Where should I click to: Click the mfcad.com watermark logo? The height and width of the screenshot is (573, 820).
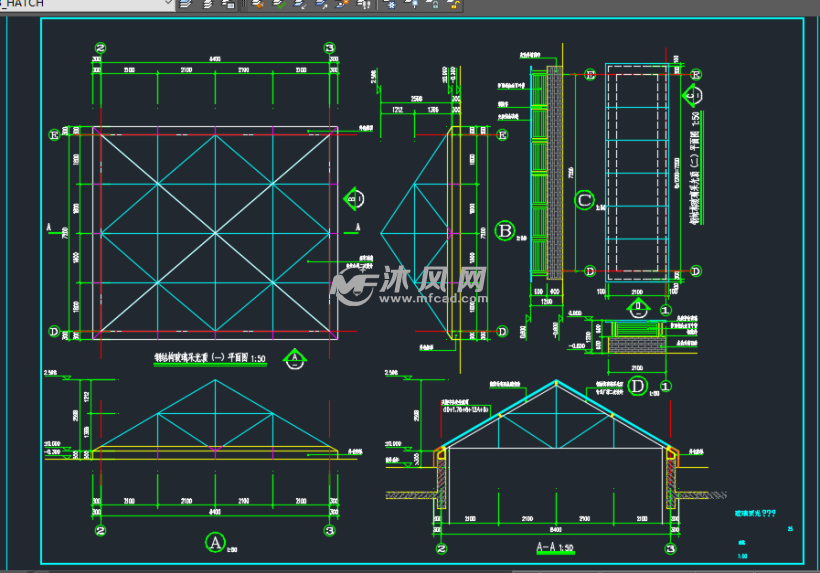(x=410, y=284)
